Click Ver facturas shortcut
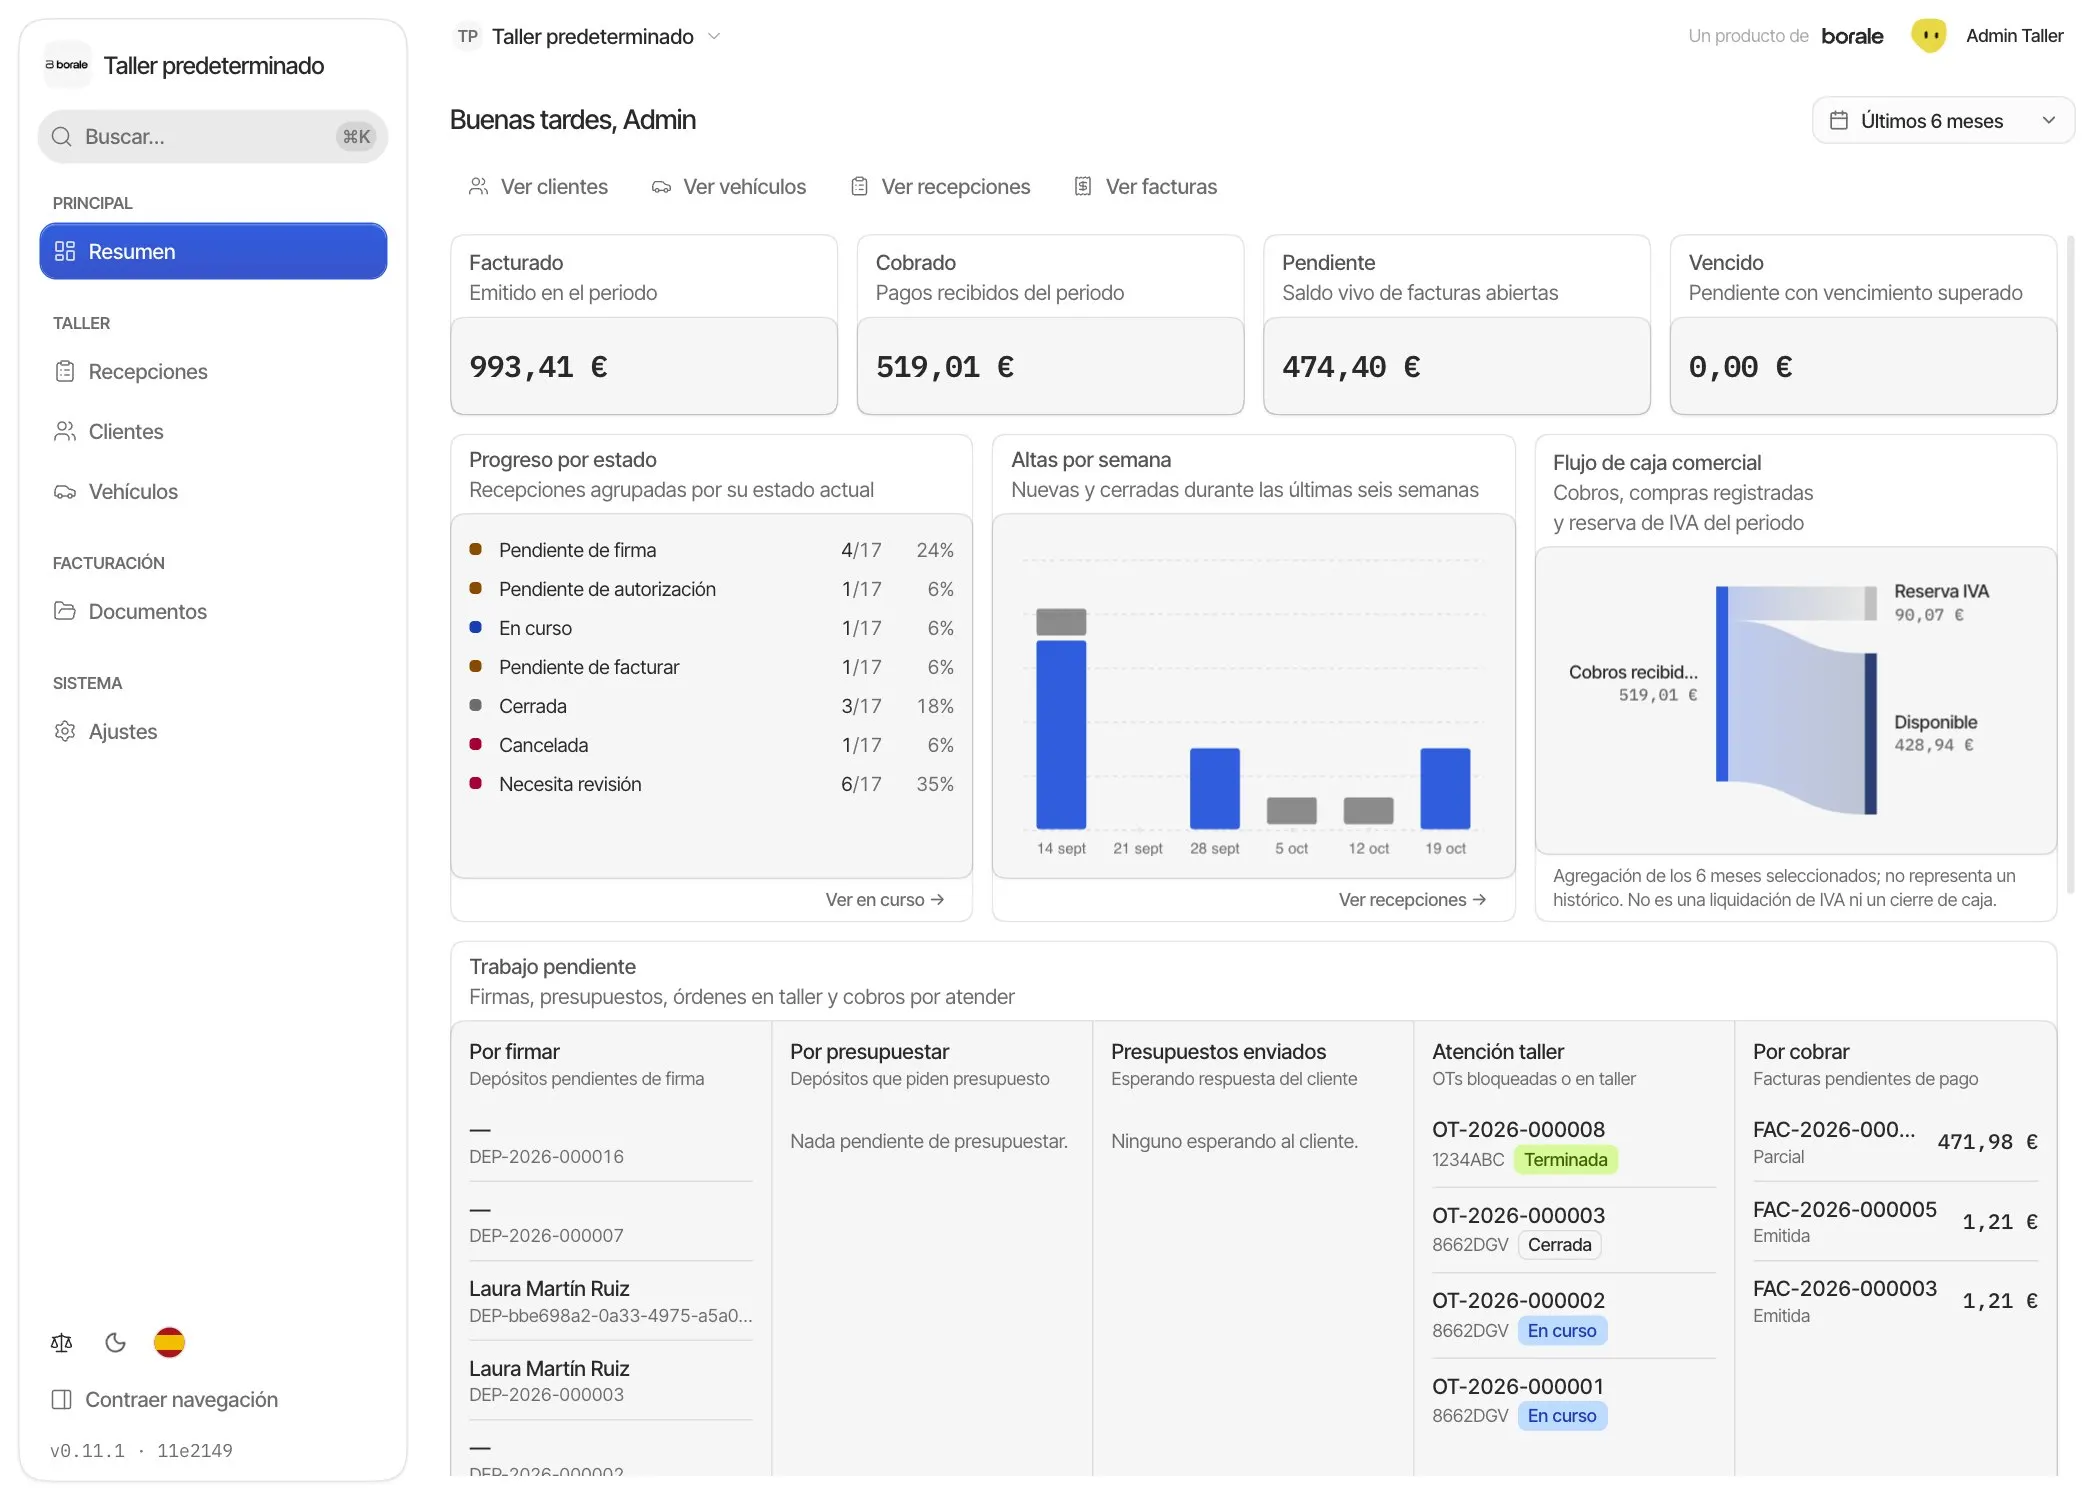The height and width of the screenshot is (1500, 2100). [1145, 186]
